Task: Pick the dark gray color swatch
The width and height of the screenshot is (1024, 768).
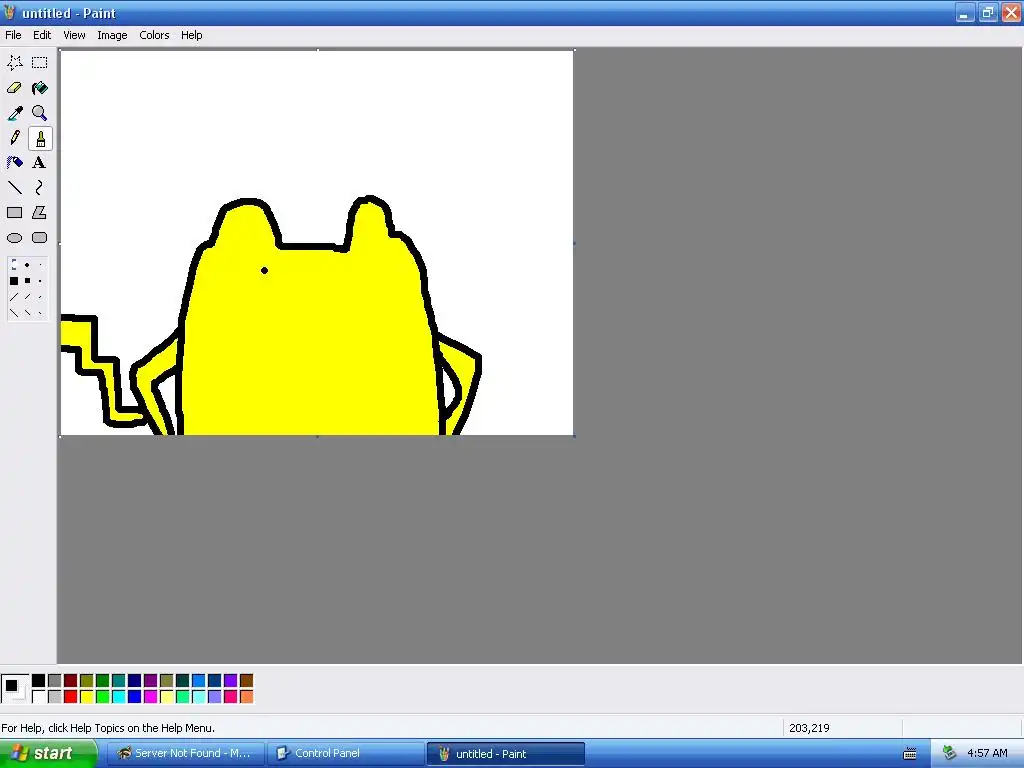Action: [54, 681]
